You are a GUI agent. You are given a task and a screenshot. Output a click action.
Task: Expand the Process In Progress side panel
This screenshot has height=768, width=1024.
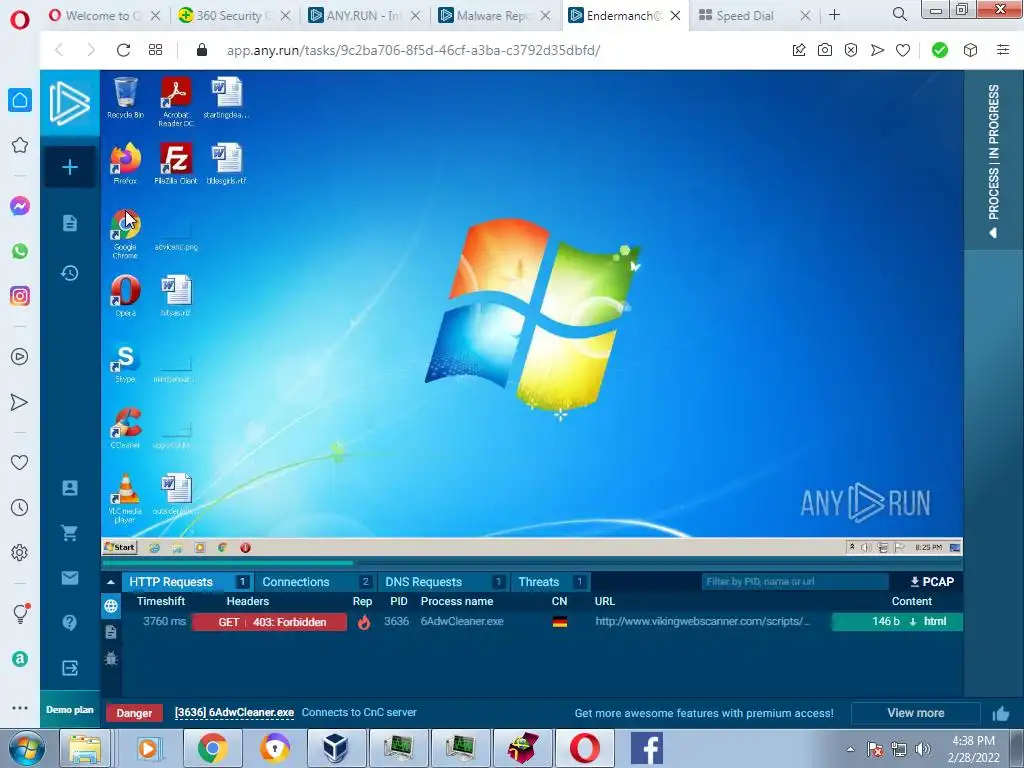click(x=993, y=161)
